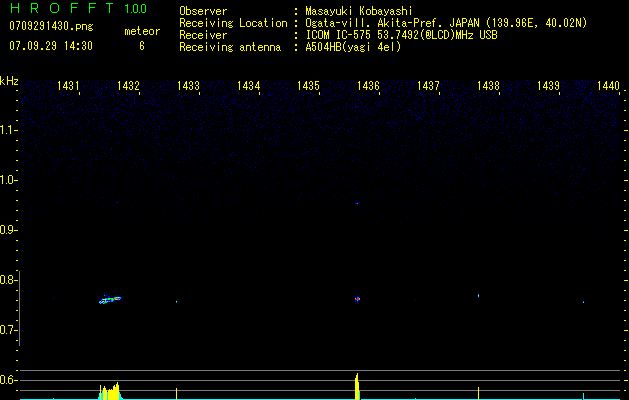Click the 1434 time axis label
Image resolution: width=629 pixels, height=400 pixels.
248,85
